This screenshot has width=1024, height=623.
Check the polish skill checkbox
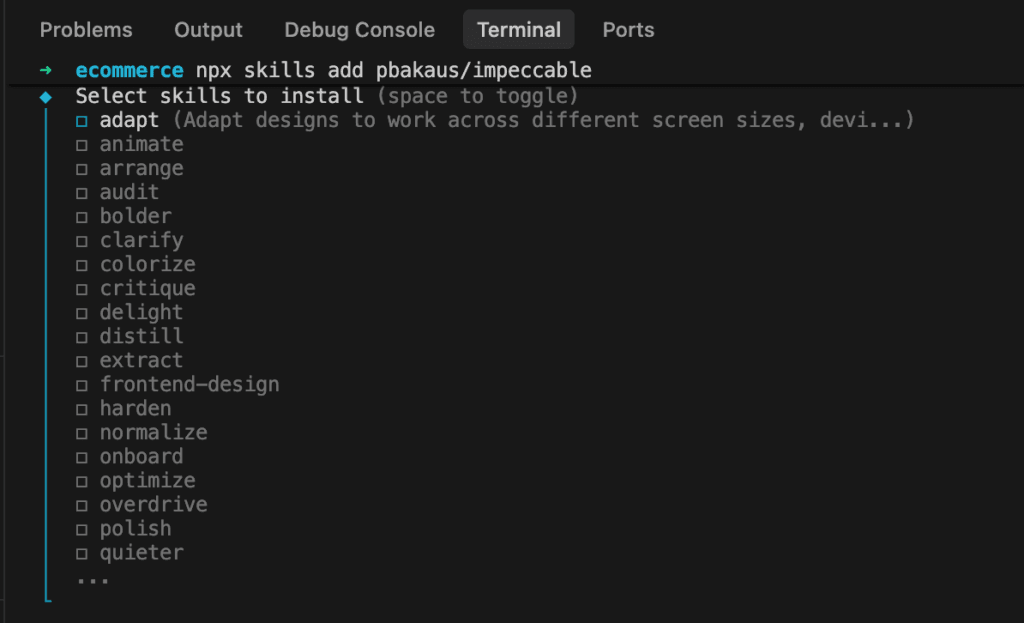(x=82, y=529)
